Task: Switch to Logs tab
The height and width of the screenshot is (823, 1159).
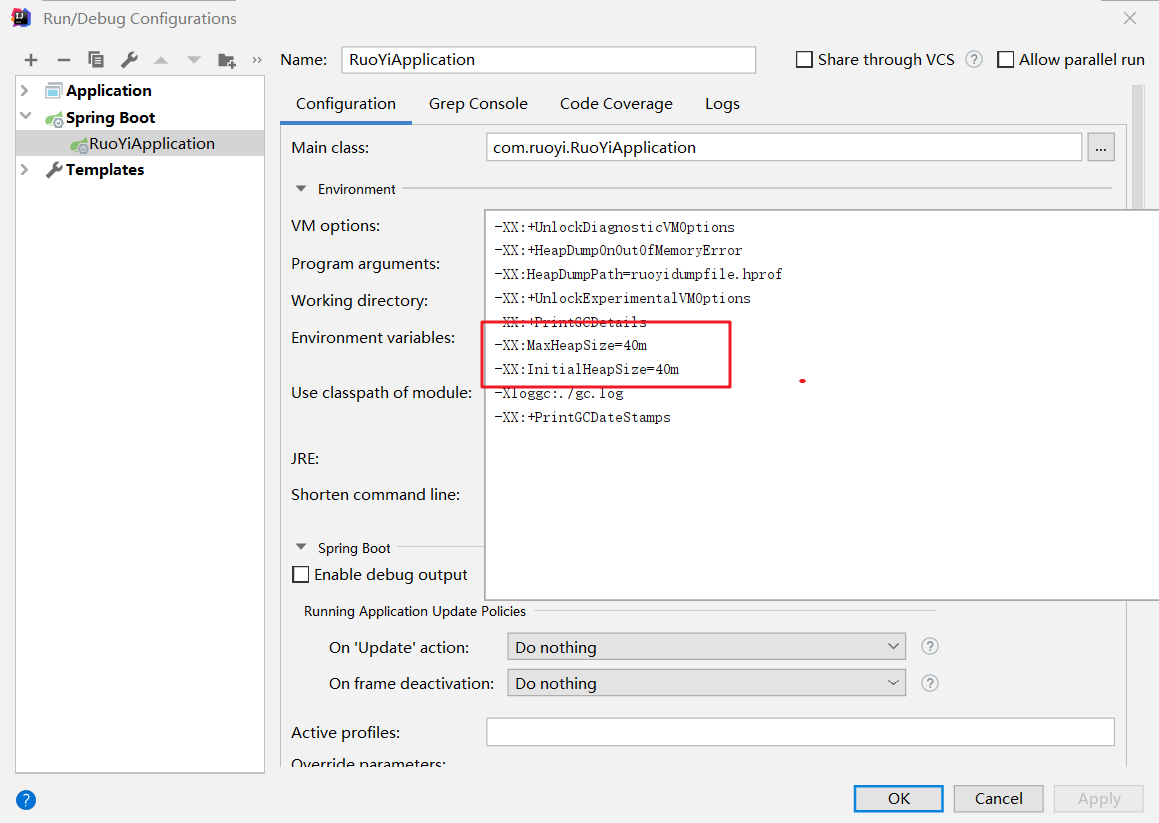Action: click(x=722, y=104)
